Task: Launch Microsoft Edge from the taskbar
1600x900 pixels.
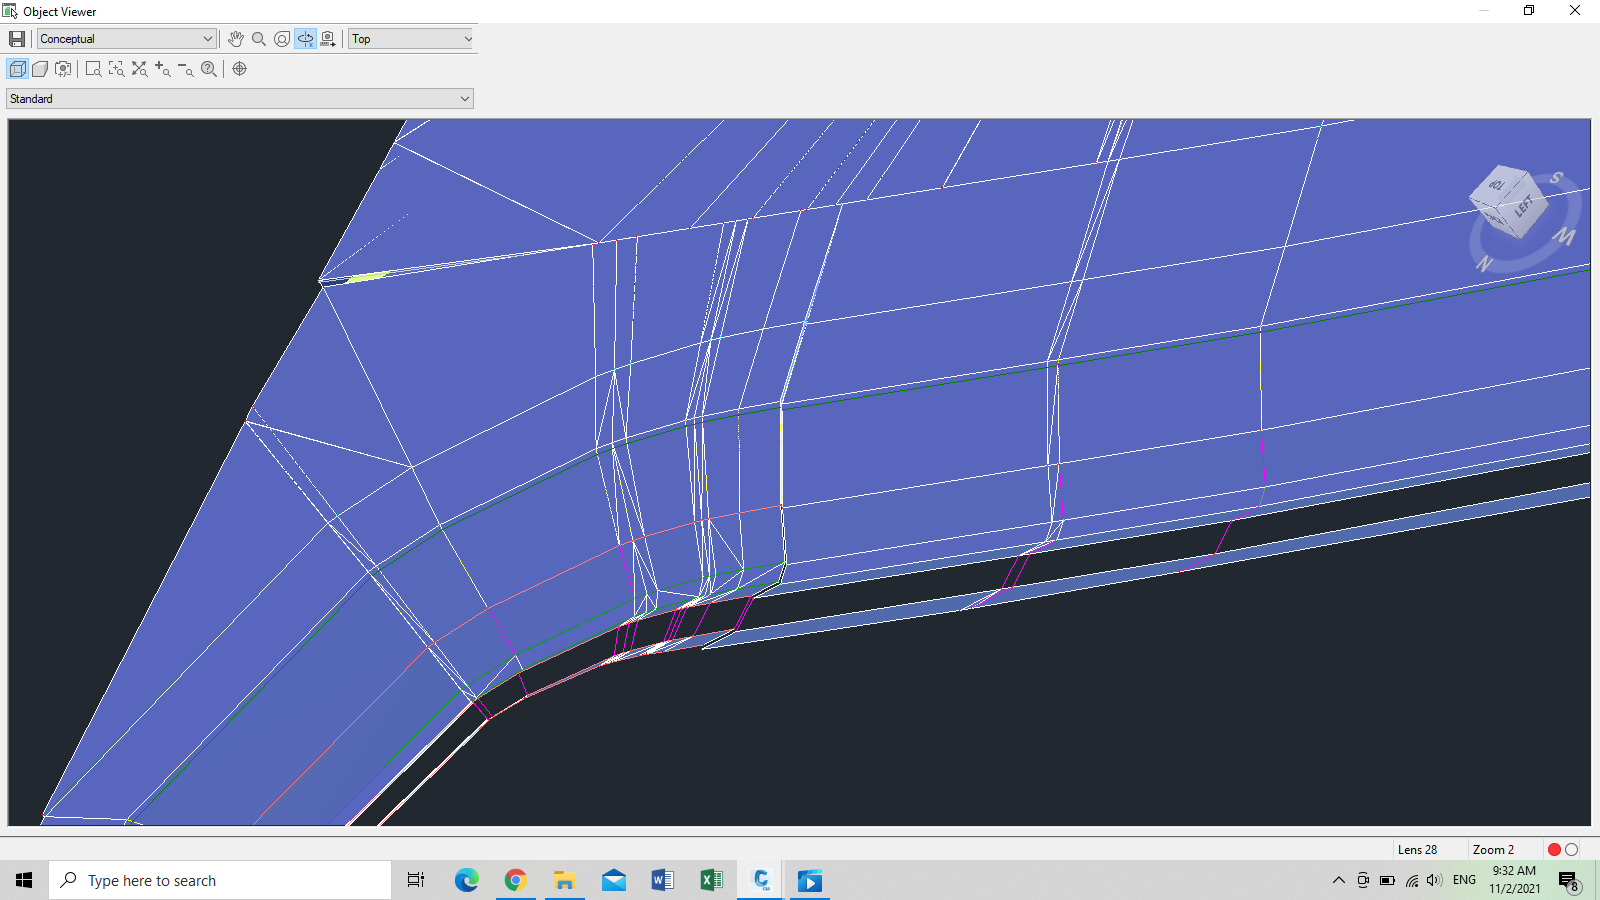Action: coord(466,880)
